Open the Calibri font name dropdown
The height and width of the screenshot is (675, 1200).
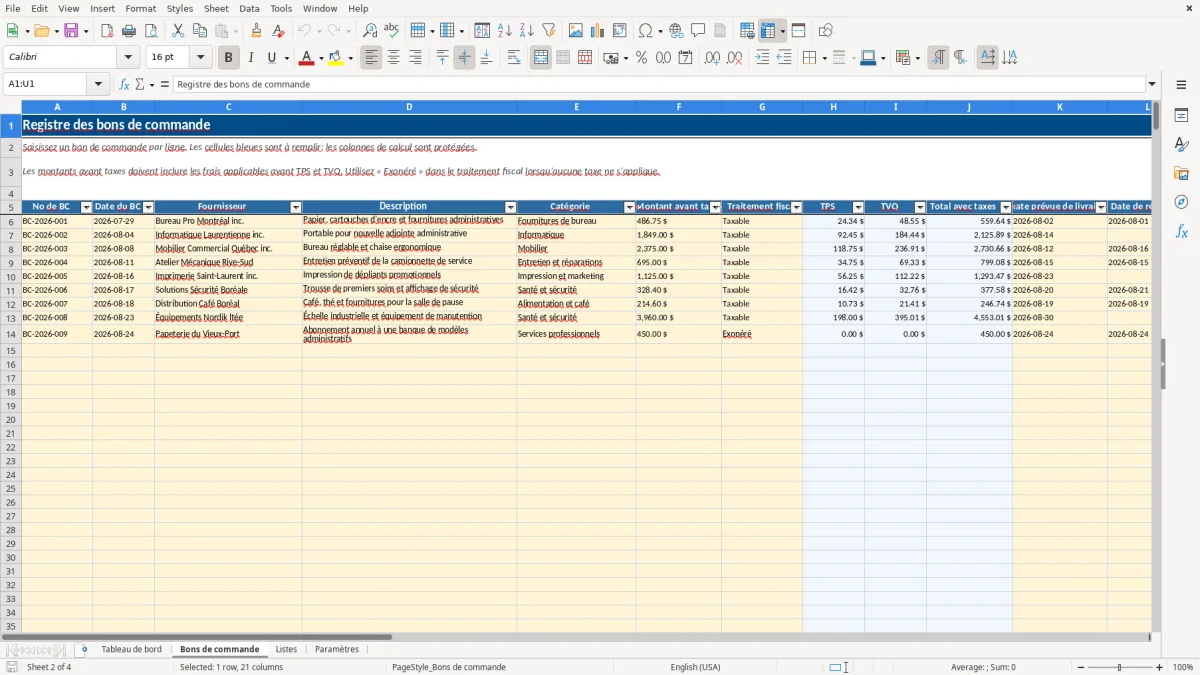128,58
